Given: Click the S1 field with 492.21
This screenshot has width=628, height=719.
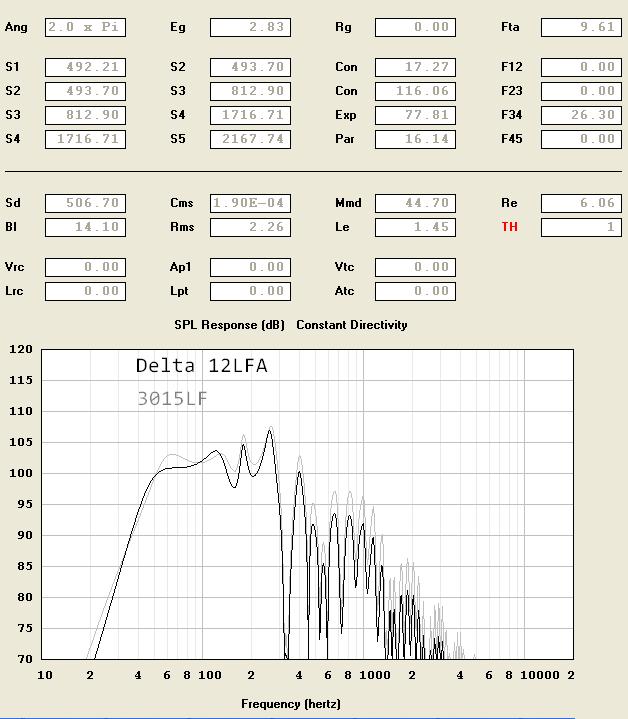Looking at the screenshot, I should (x=85, y=67).
